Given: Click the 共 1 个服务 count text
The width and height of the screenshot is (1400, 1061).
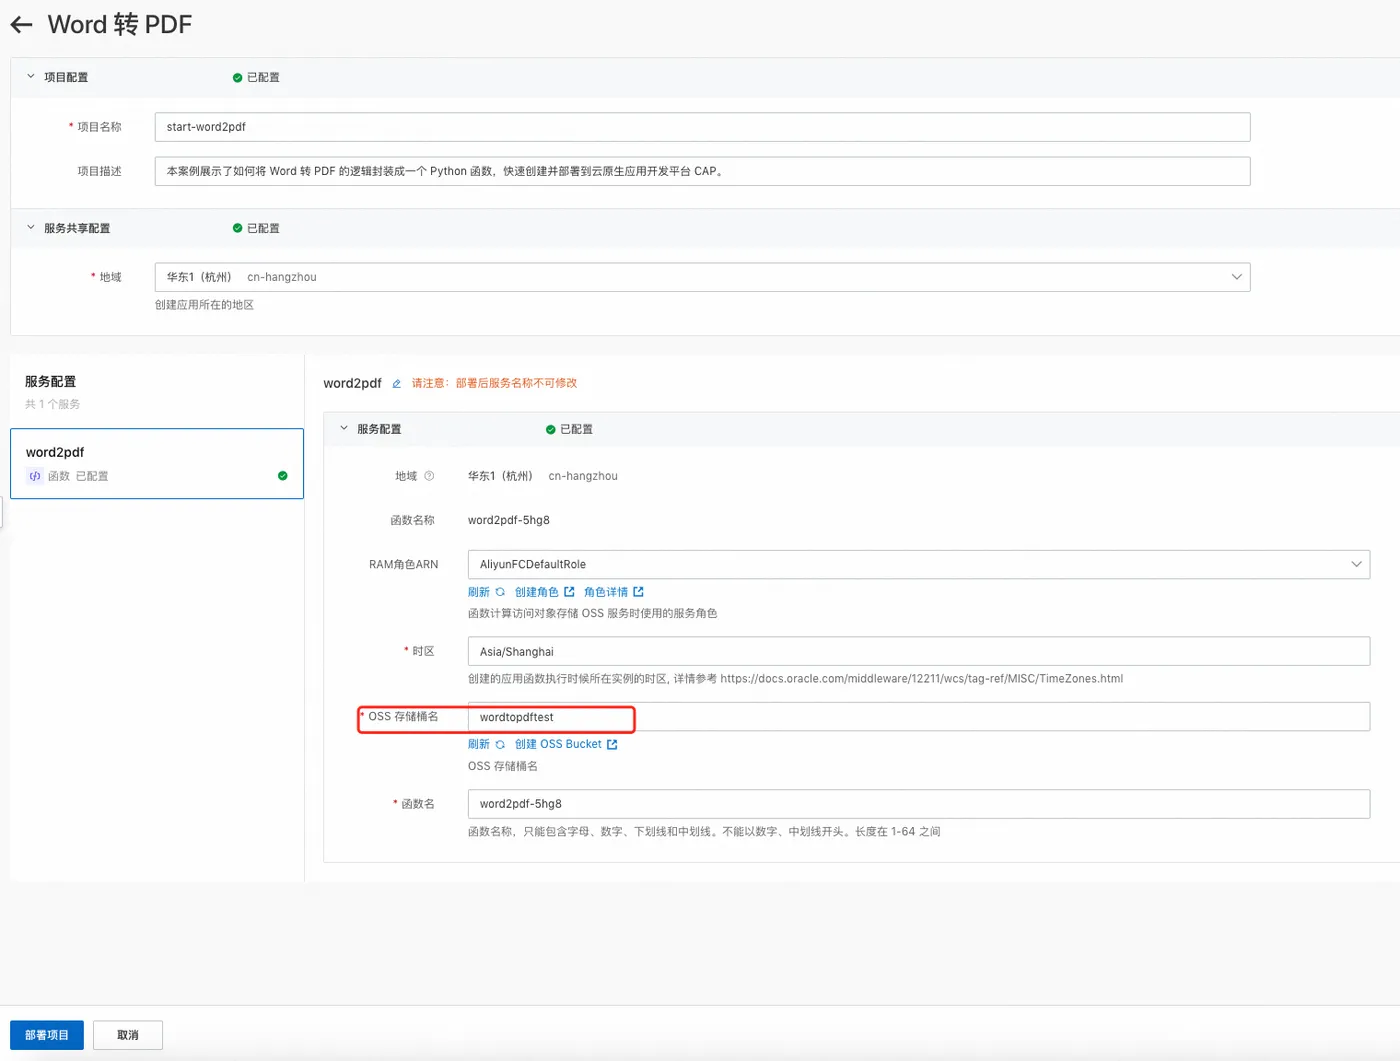Looking at the screenshot, I should 52,404.
